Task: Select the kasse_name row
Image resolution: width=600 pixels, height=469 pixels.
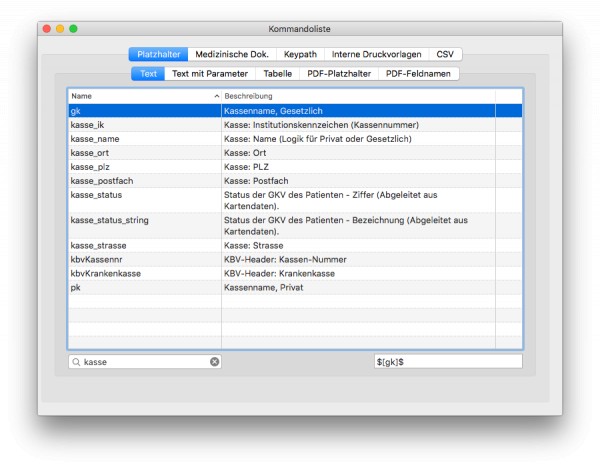Action: click(295, 139)
